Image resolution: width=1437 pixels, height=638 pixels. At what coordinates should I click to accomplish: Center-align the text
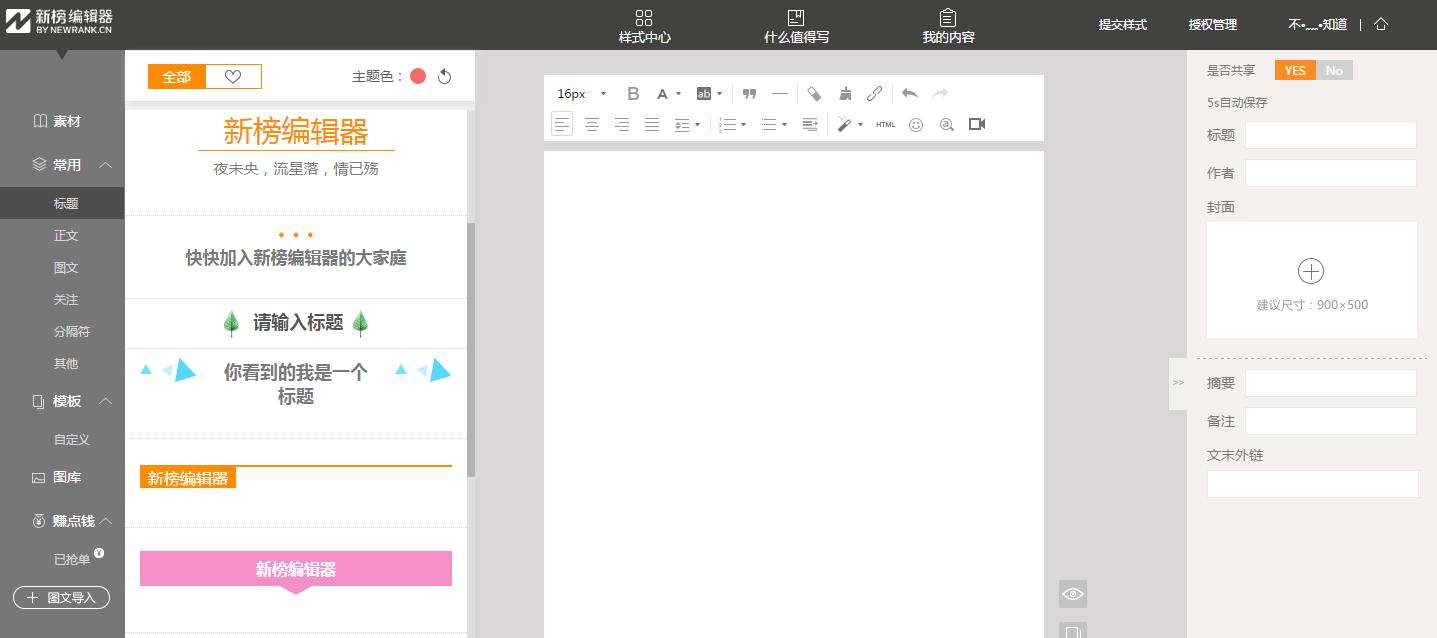point(592,125)
